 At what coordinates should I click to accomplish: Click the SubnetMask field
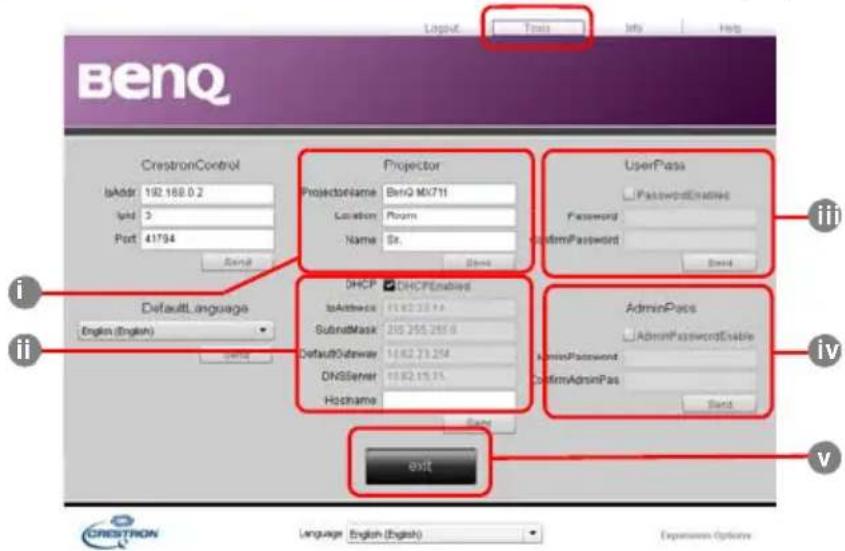pos(449,330)
